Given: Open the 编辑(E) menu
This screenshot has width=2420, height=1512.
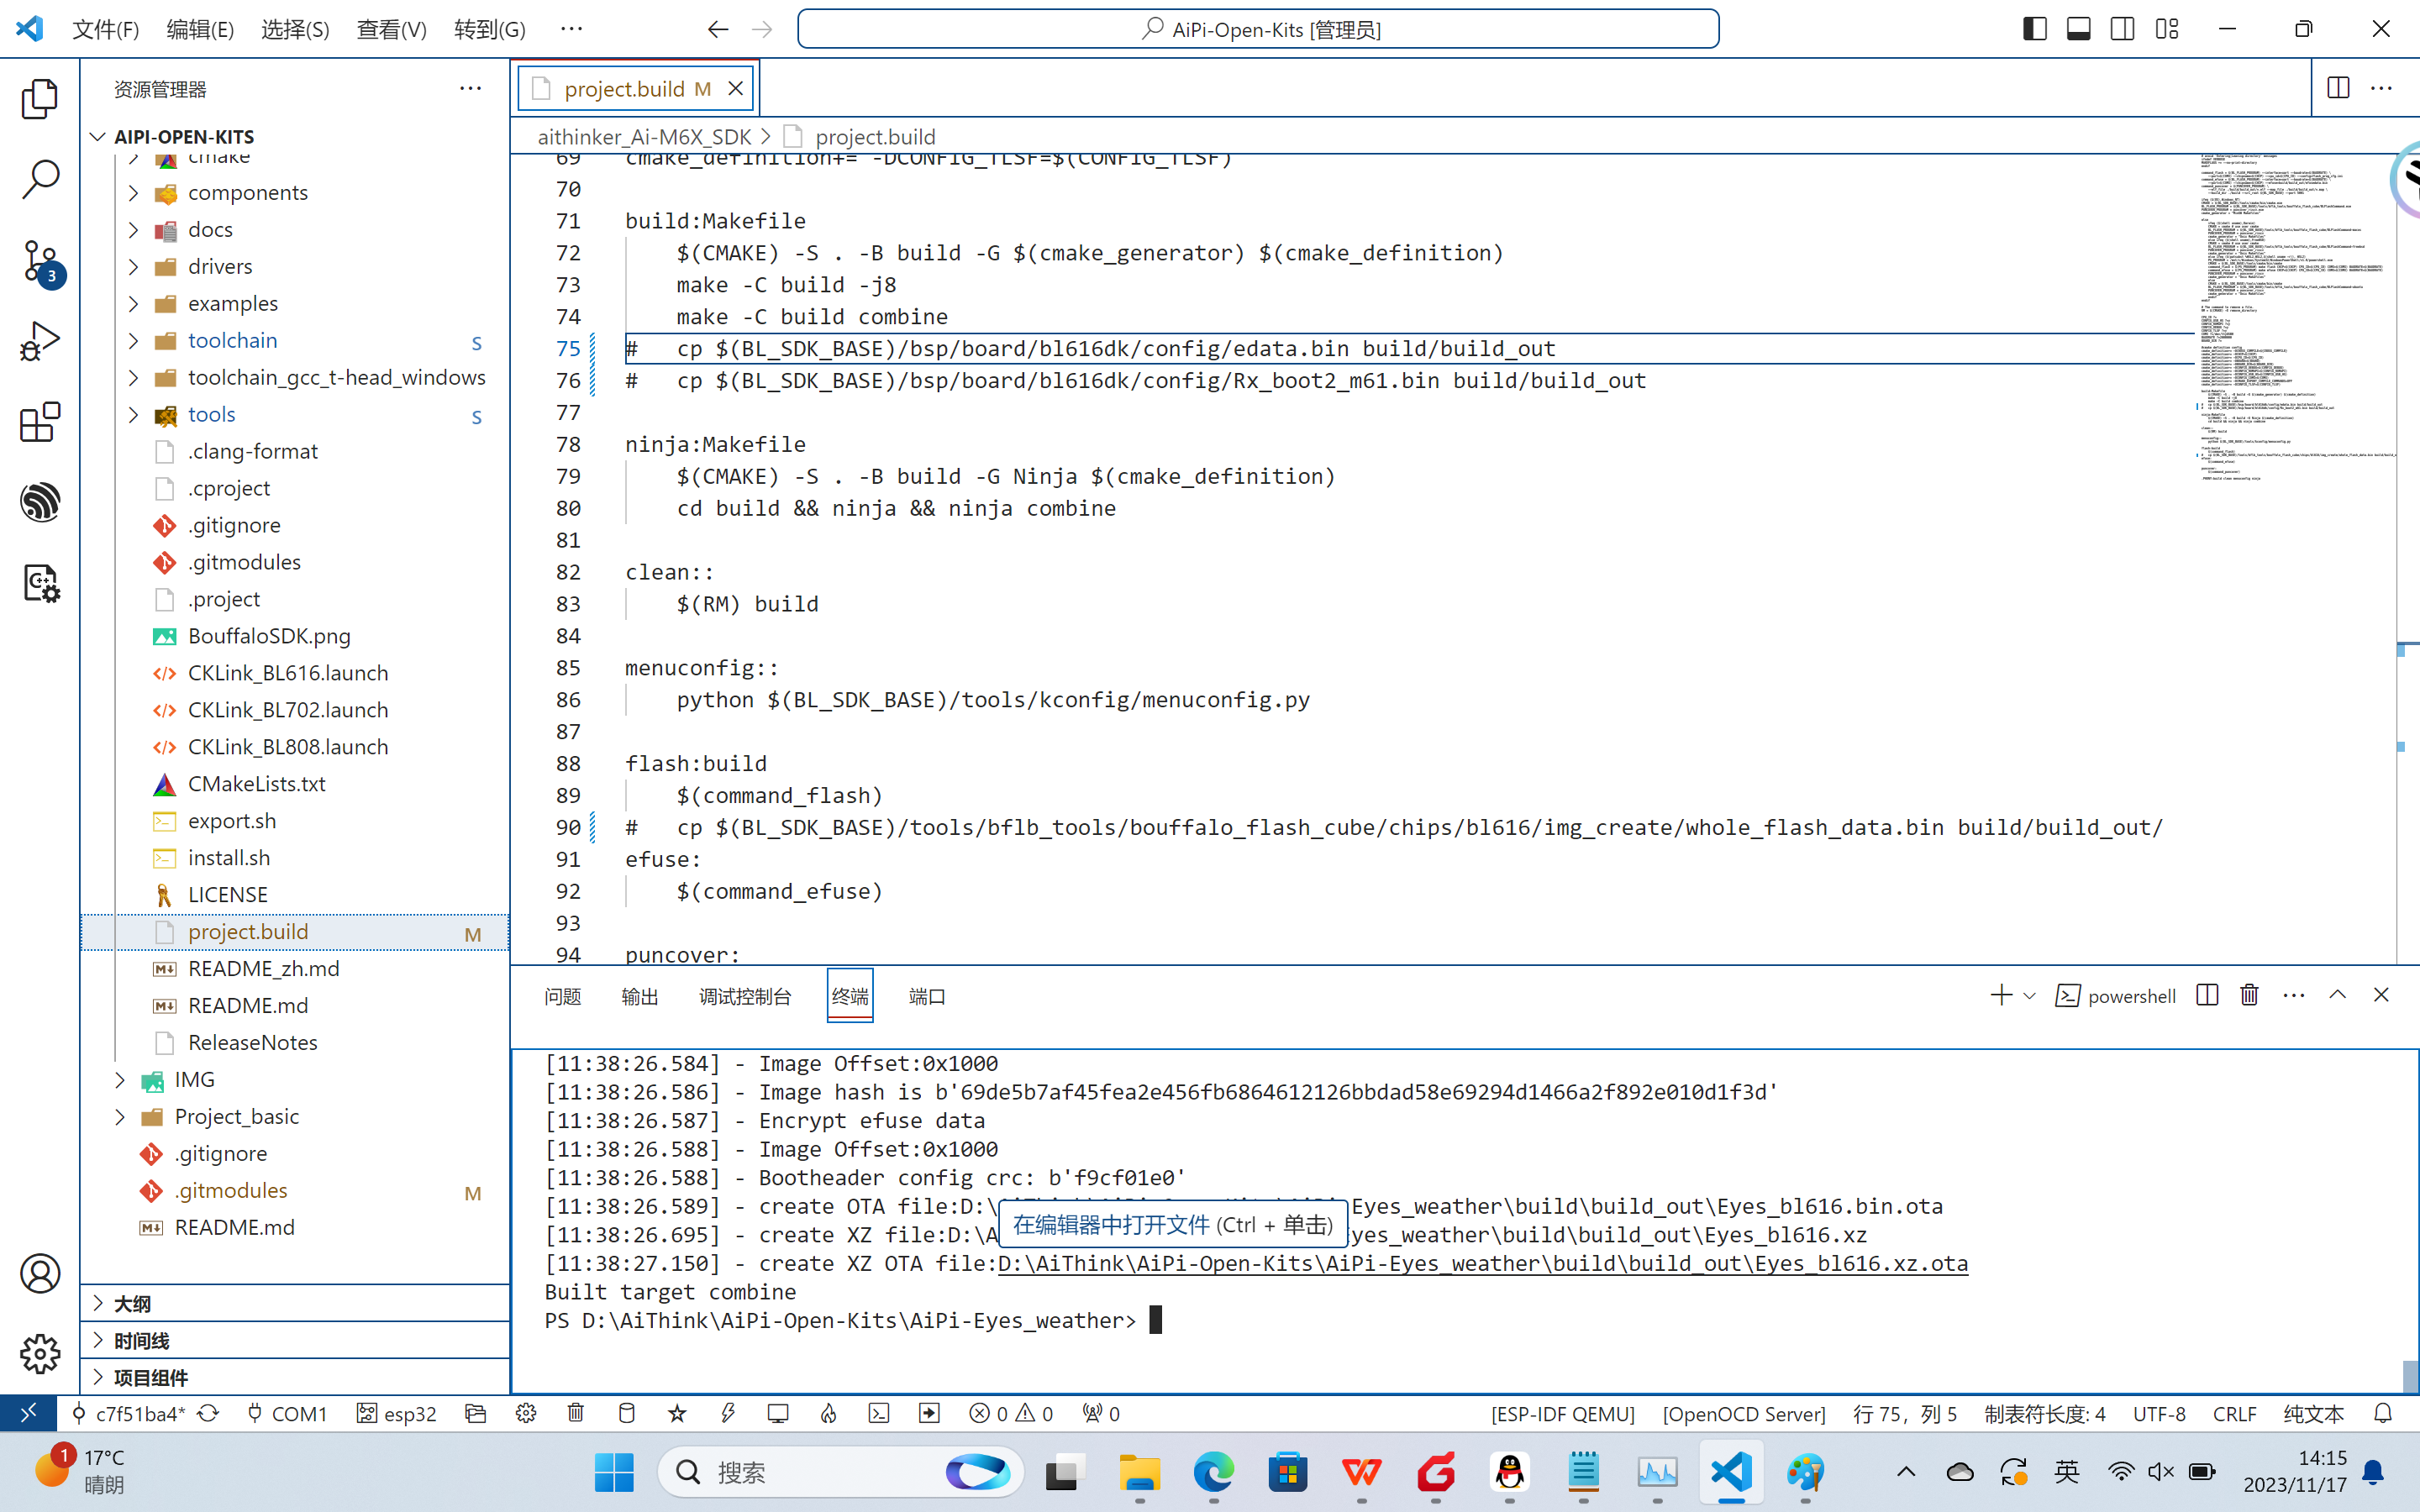Looking at the screenshot, I should click(x=200, y=29).
